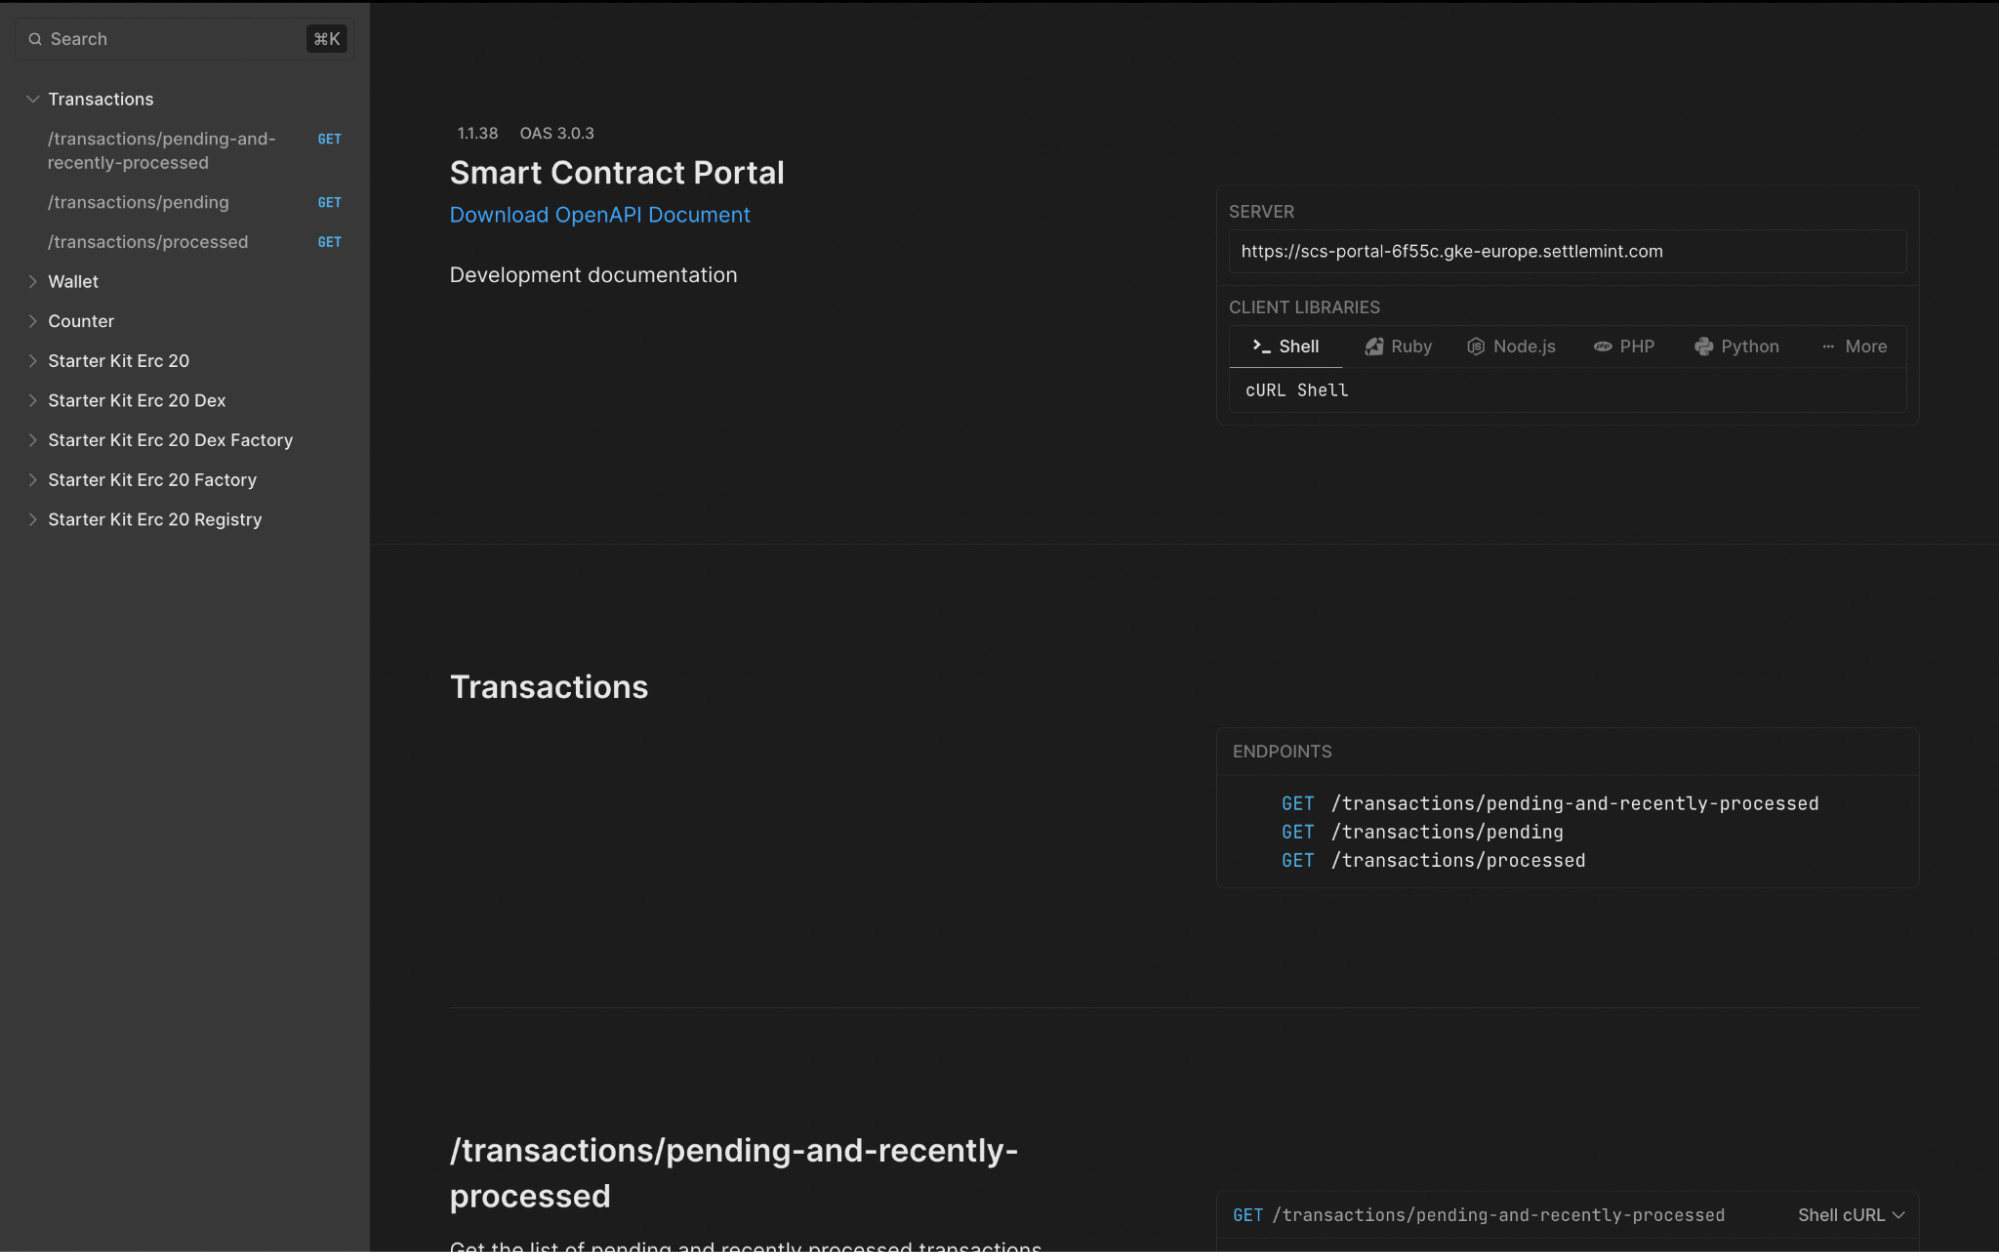This screenshot has height=1253, width=1999.
Task: Toggle the Transactions sidebar section
Action: click(32, 98)
